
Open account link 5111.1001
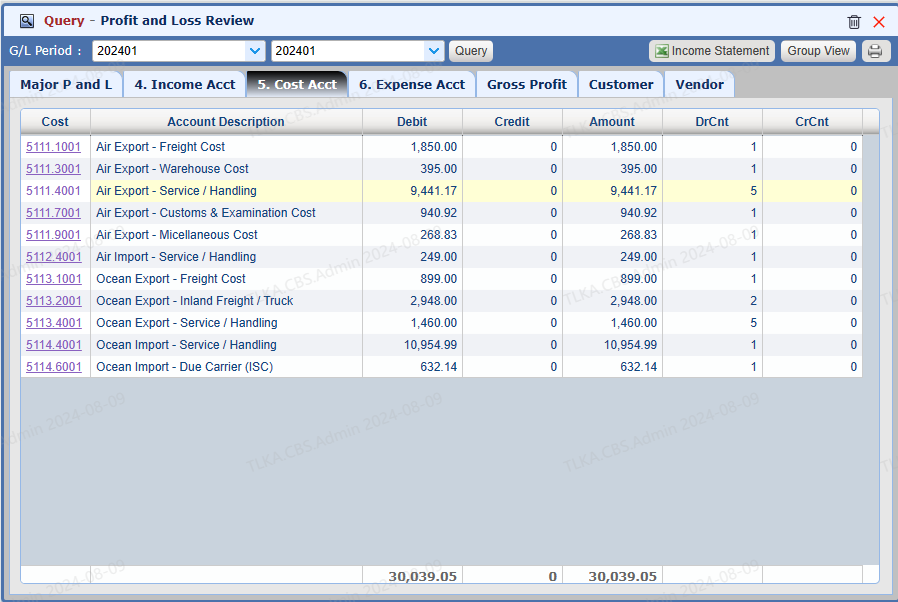tap(53, 147)
